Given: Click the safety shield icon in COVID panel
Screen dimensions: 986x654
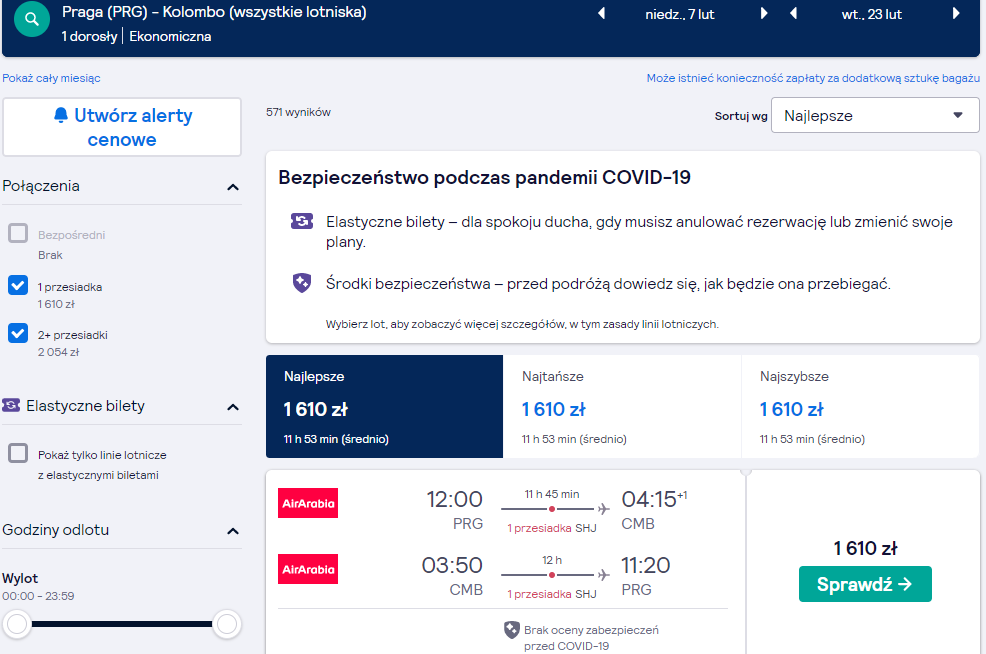Looking at the screenshot, I should tap(302, 283).
